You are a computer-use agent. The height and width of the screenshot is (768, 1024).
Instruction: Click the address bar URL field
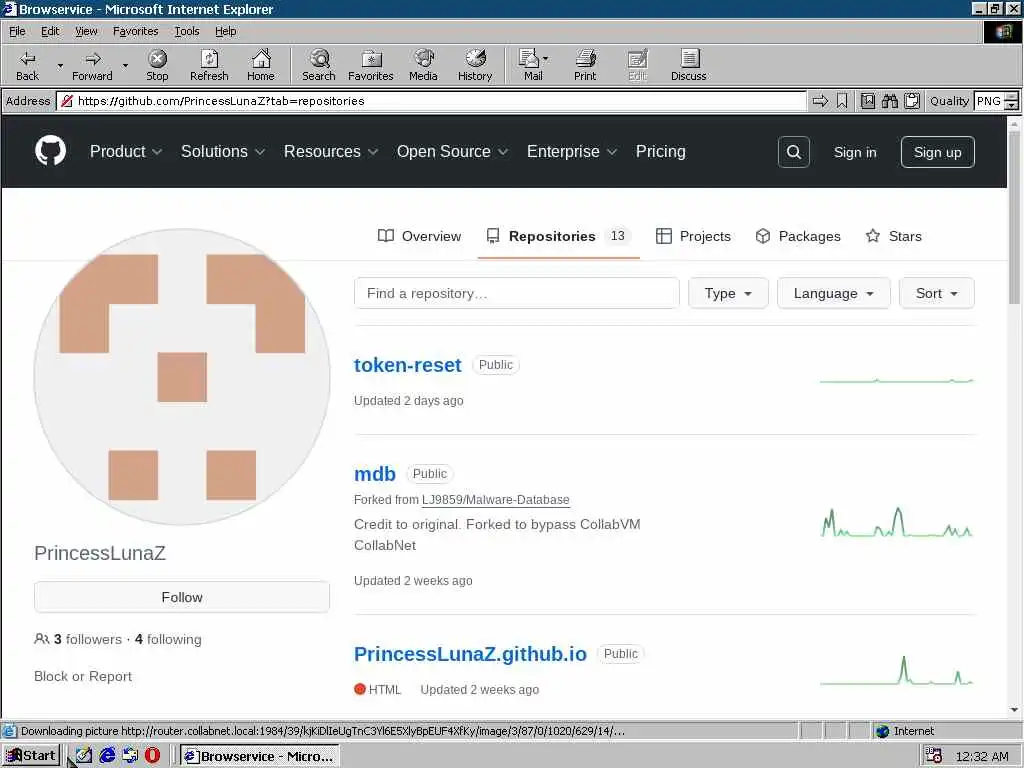pyautogui.click(x=432, y=101)
